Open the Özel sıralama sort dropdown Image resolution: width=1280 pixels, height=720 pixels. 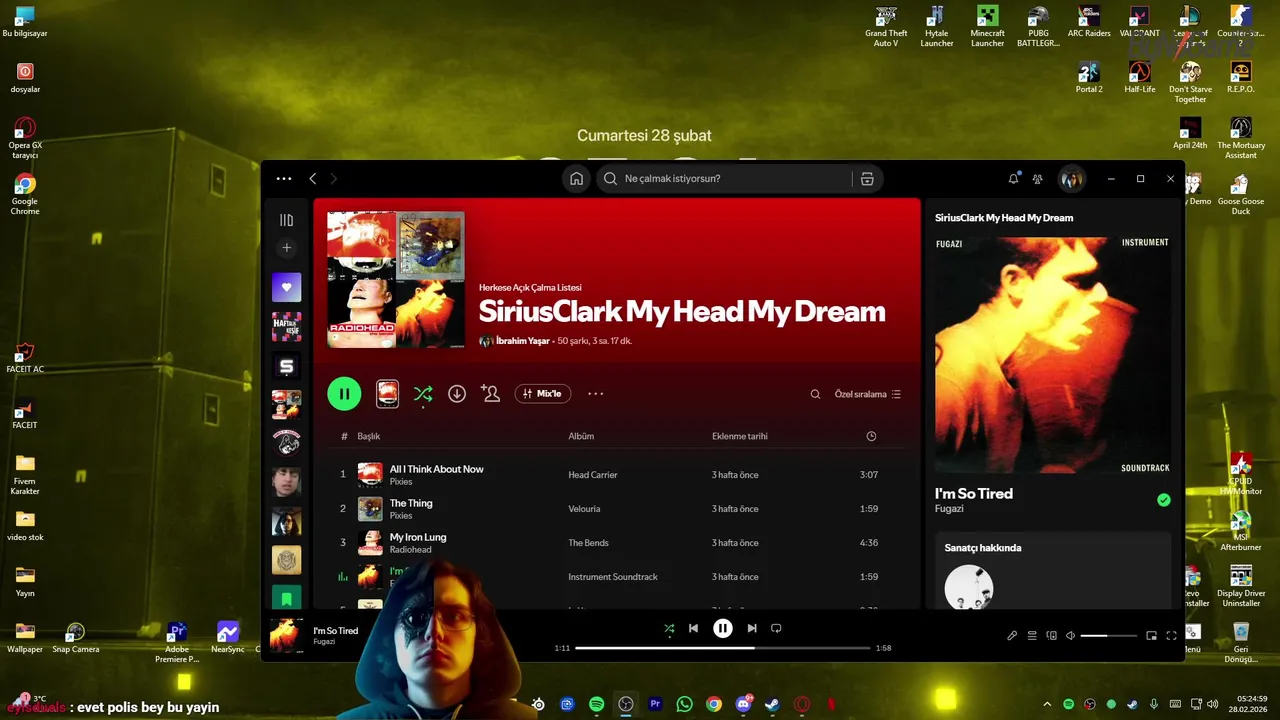pyautogui.click(x=868, y=394)
